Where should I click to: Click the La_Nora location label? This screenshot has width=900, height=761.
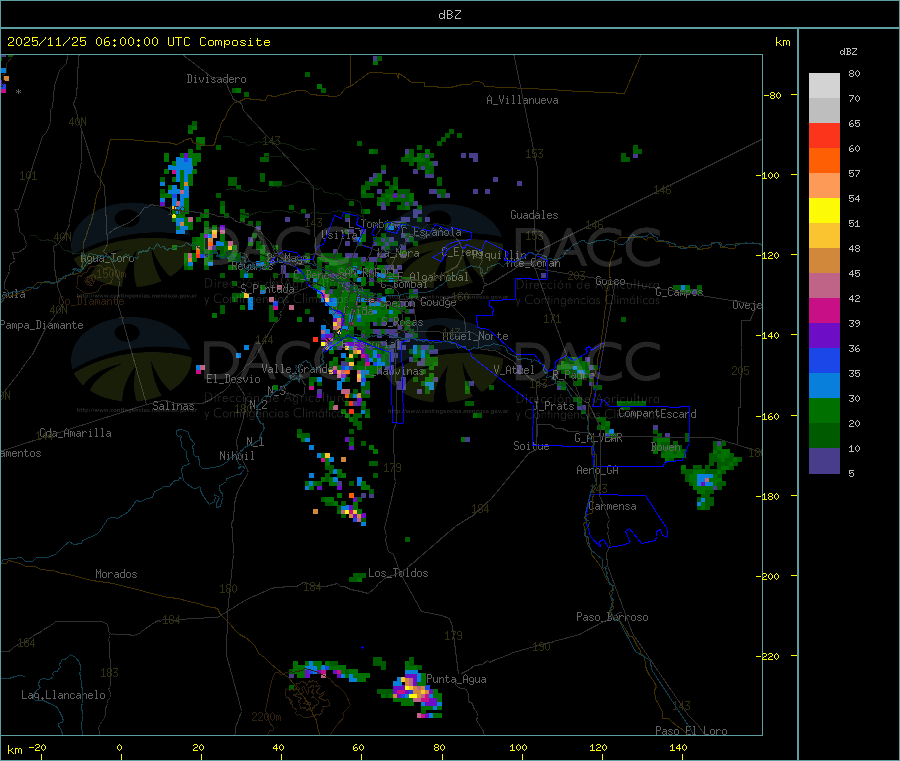point(398,253)
